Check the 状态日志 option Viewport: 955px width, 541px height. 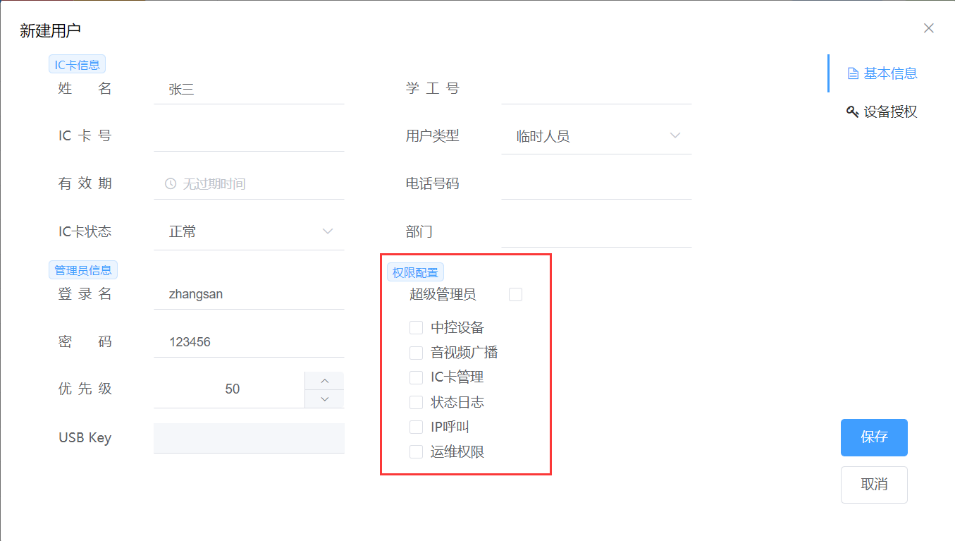[416, 402]
